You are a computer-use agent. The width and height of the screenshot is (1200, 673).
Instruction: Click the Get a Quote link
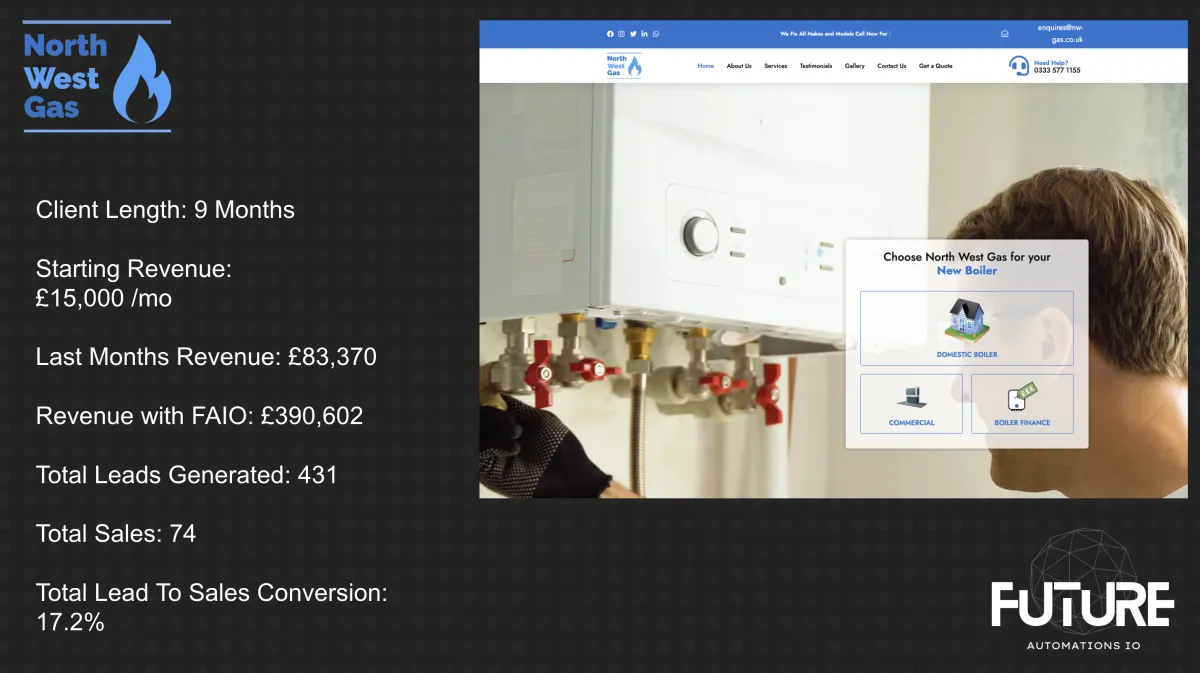pyautogui.click(x=936, y=66)
